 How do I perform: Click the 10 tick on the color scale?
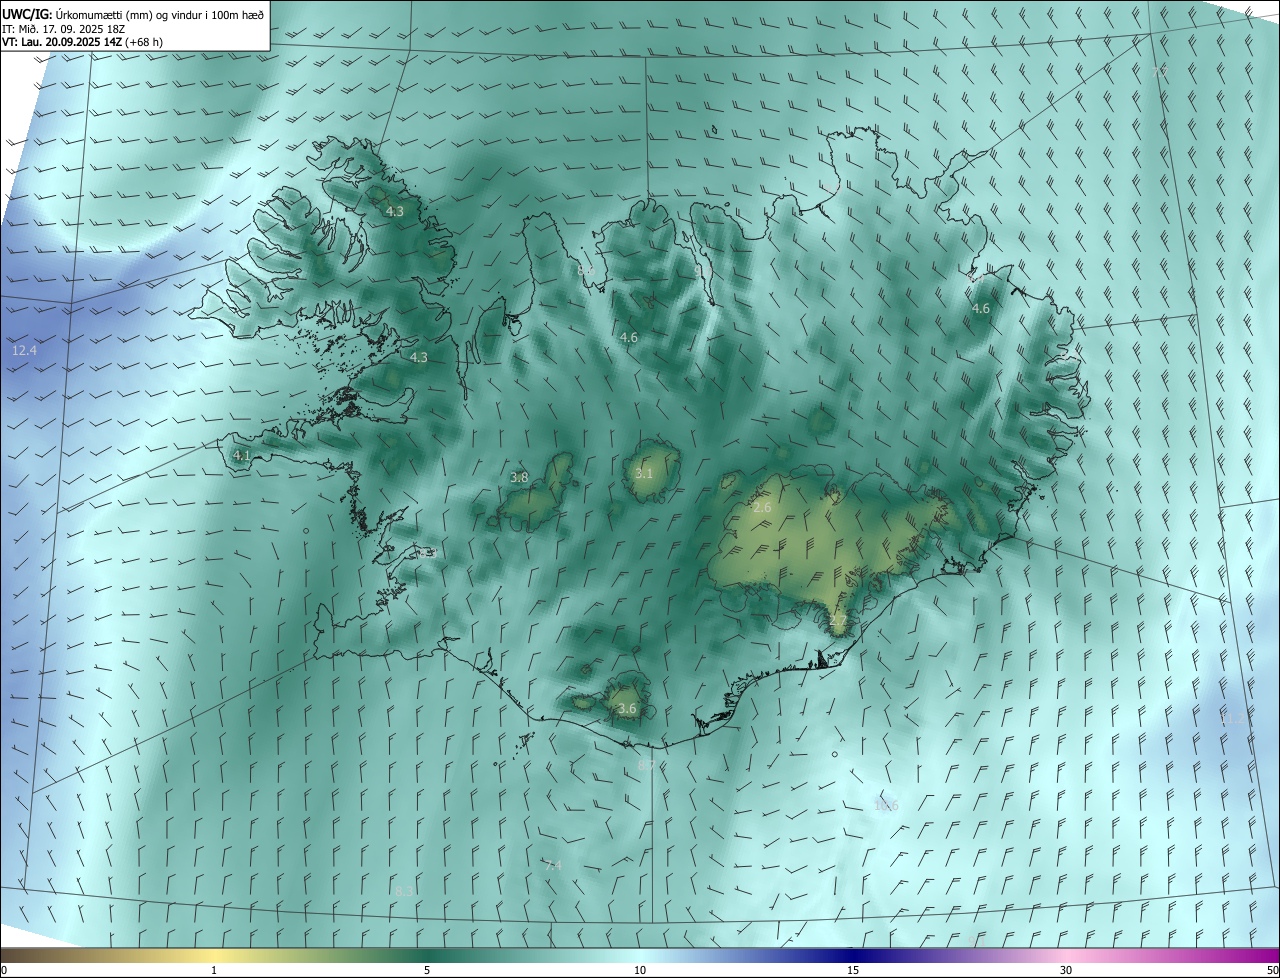tap(640, 971)
